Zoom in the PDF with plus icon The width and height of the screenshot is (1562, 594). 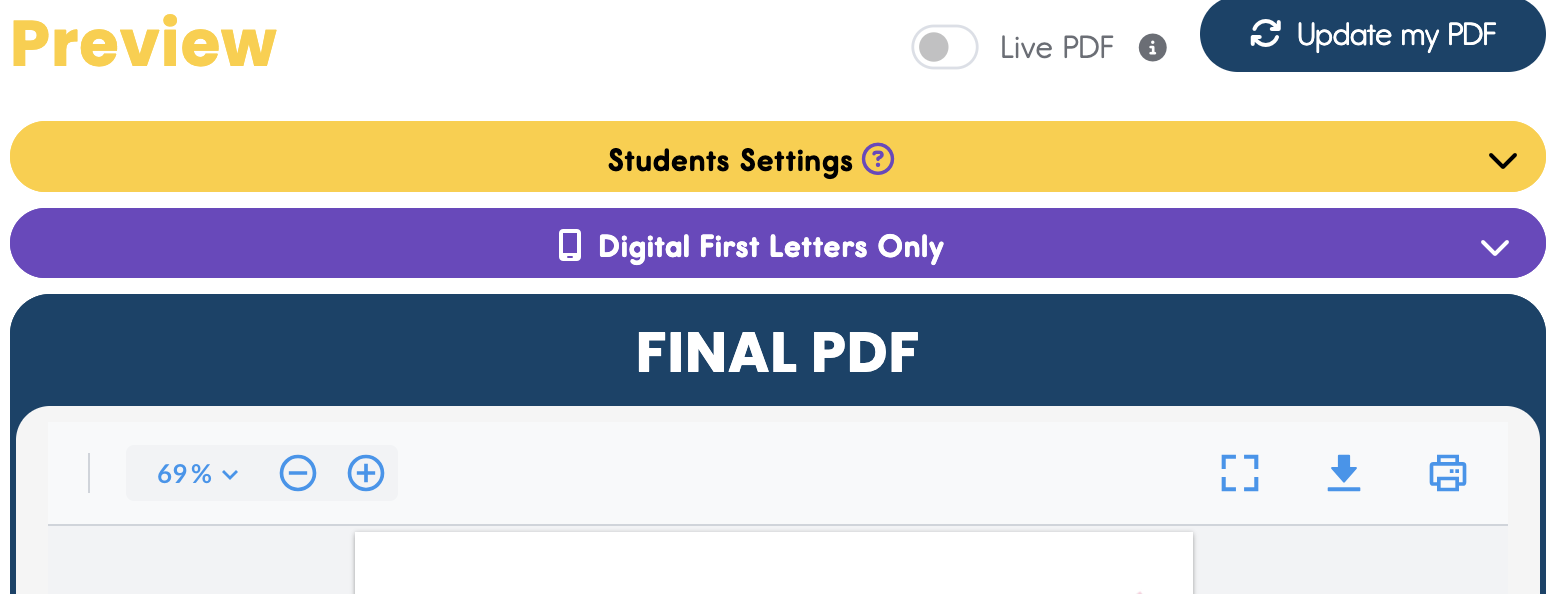(366, 473)
